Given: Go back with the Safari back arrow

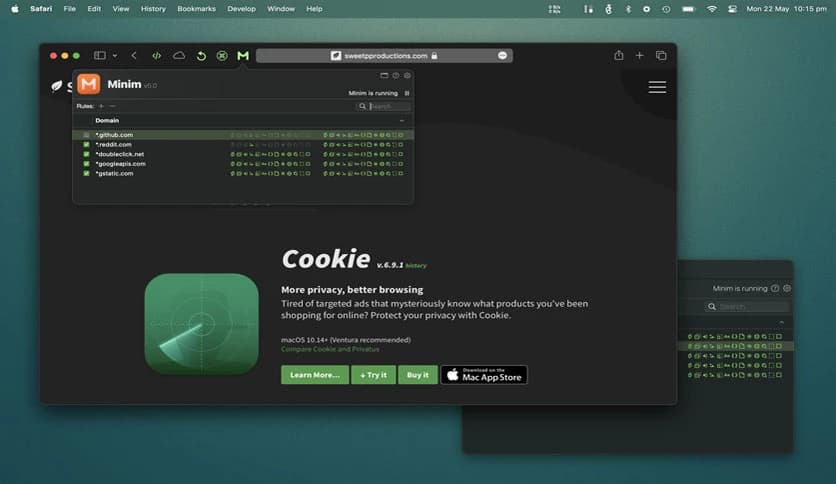Looking at the screenshot, I should pos(134,55).
